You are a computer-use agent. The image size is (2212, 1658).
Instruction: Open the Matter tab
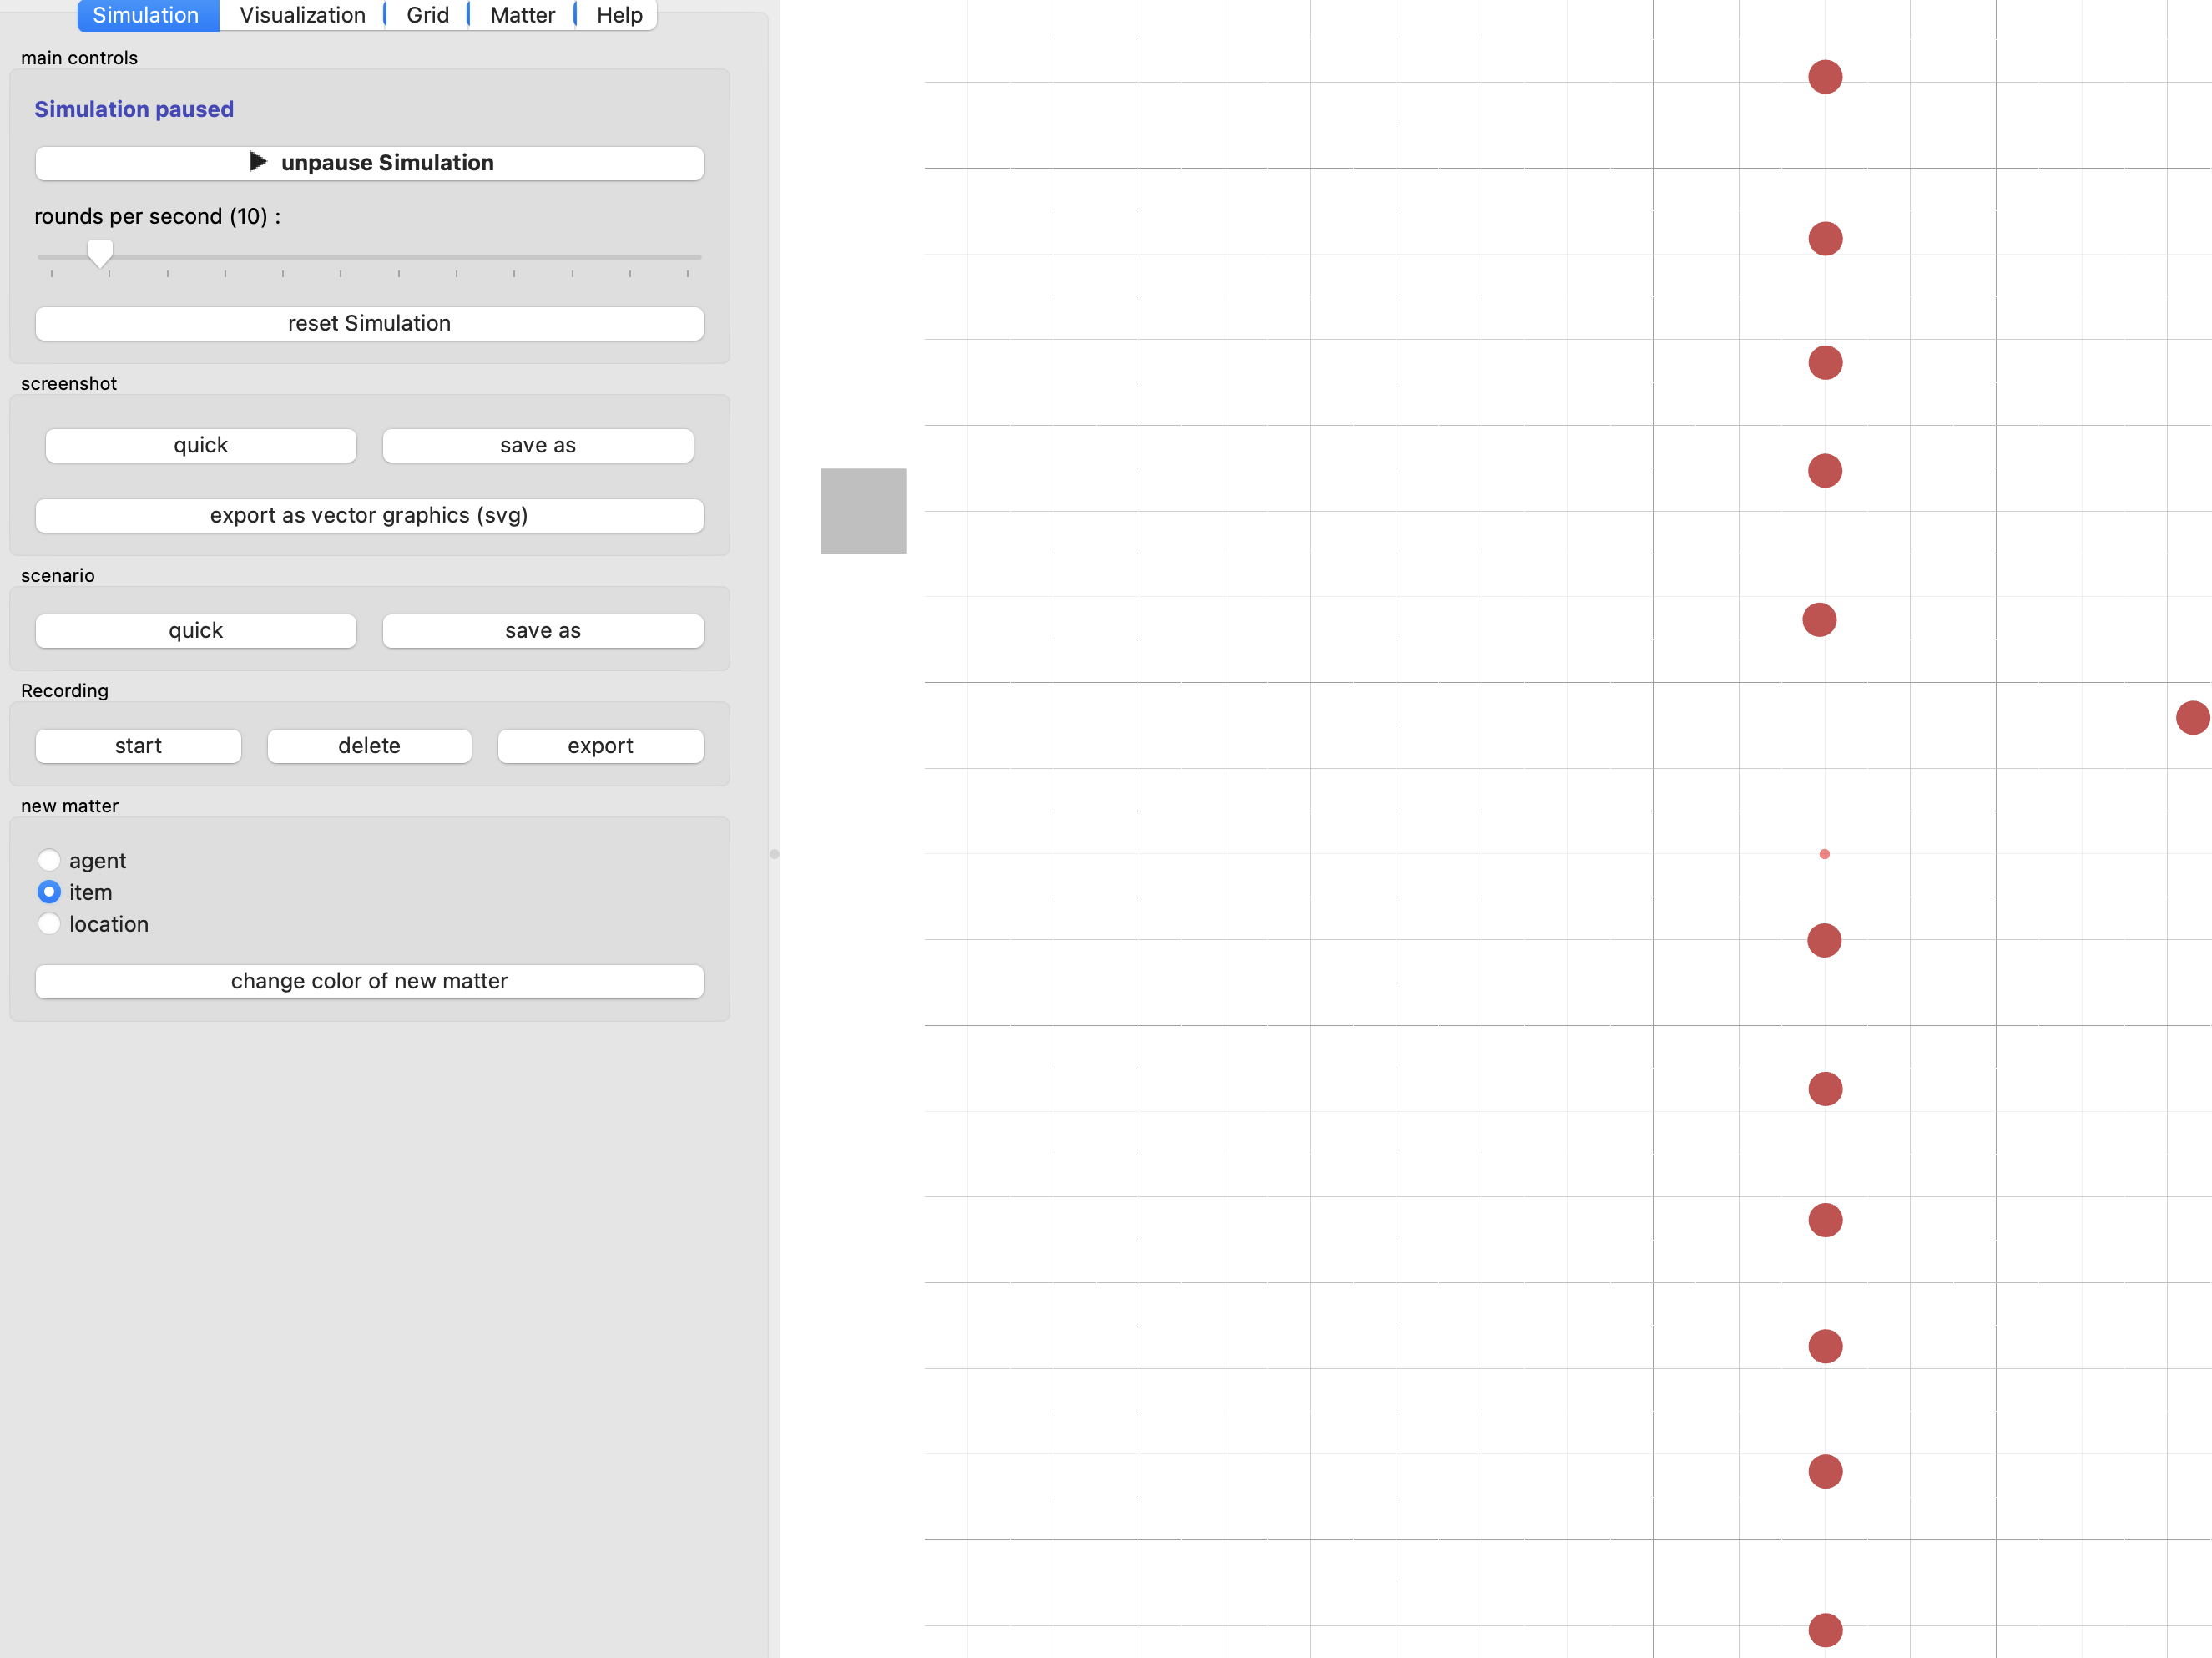tap(522, 15)
